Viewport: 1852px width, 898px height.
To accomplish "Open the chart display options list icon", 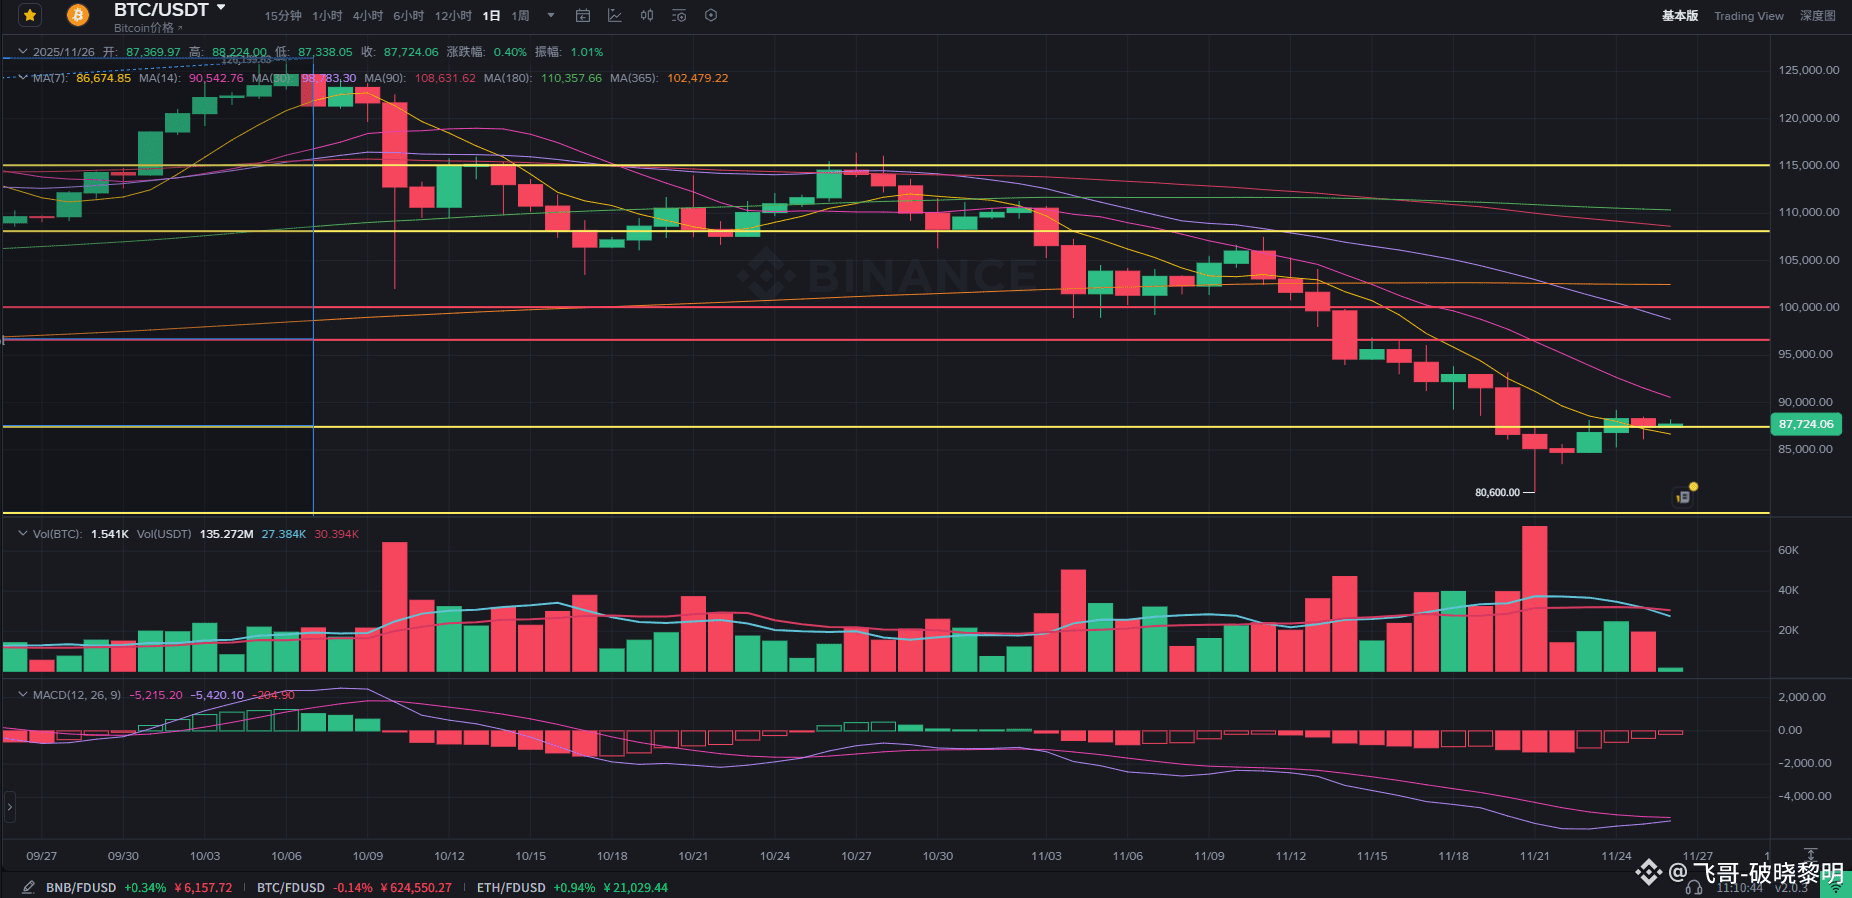I will [x=679, y=15].
